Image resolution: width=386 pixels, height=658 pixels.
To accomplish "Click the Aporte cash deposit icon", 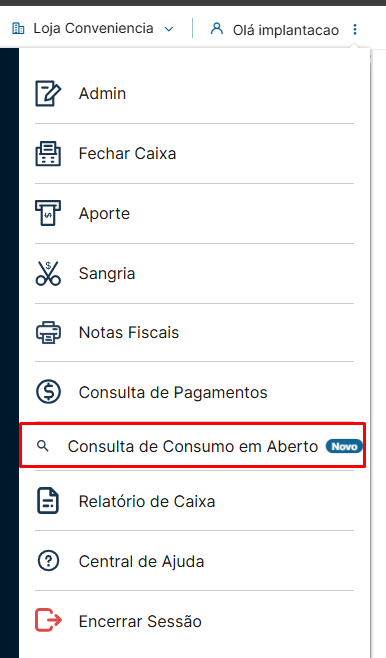I will [48, 213].
